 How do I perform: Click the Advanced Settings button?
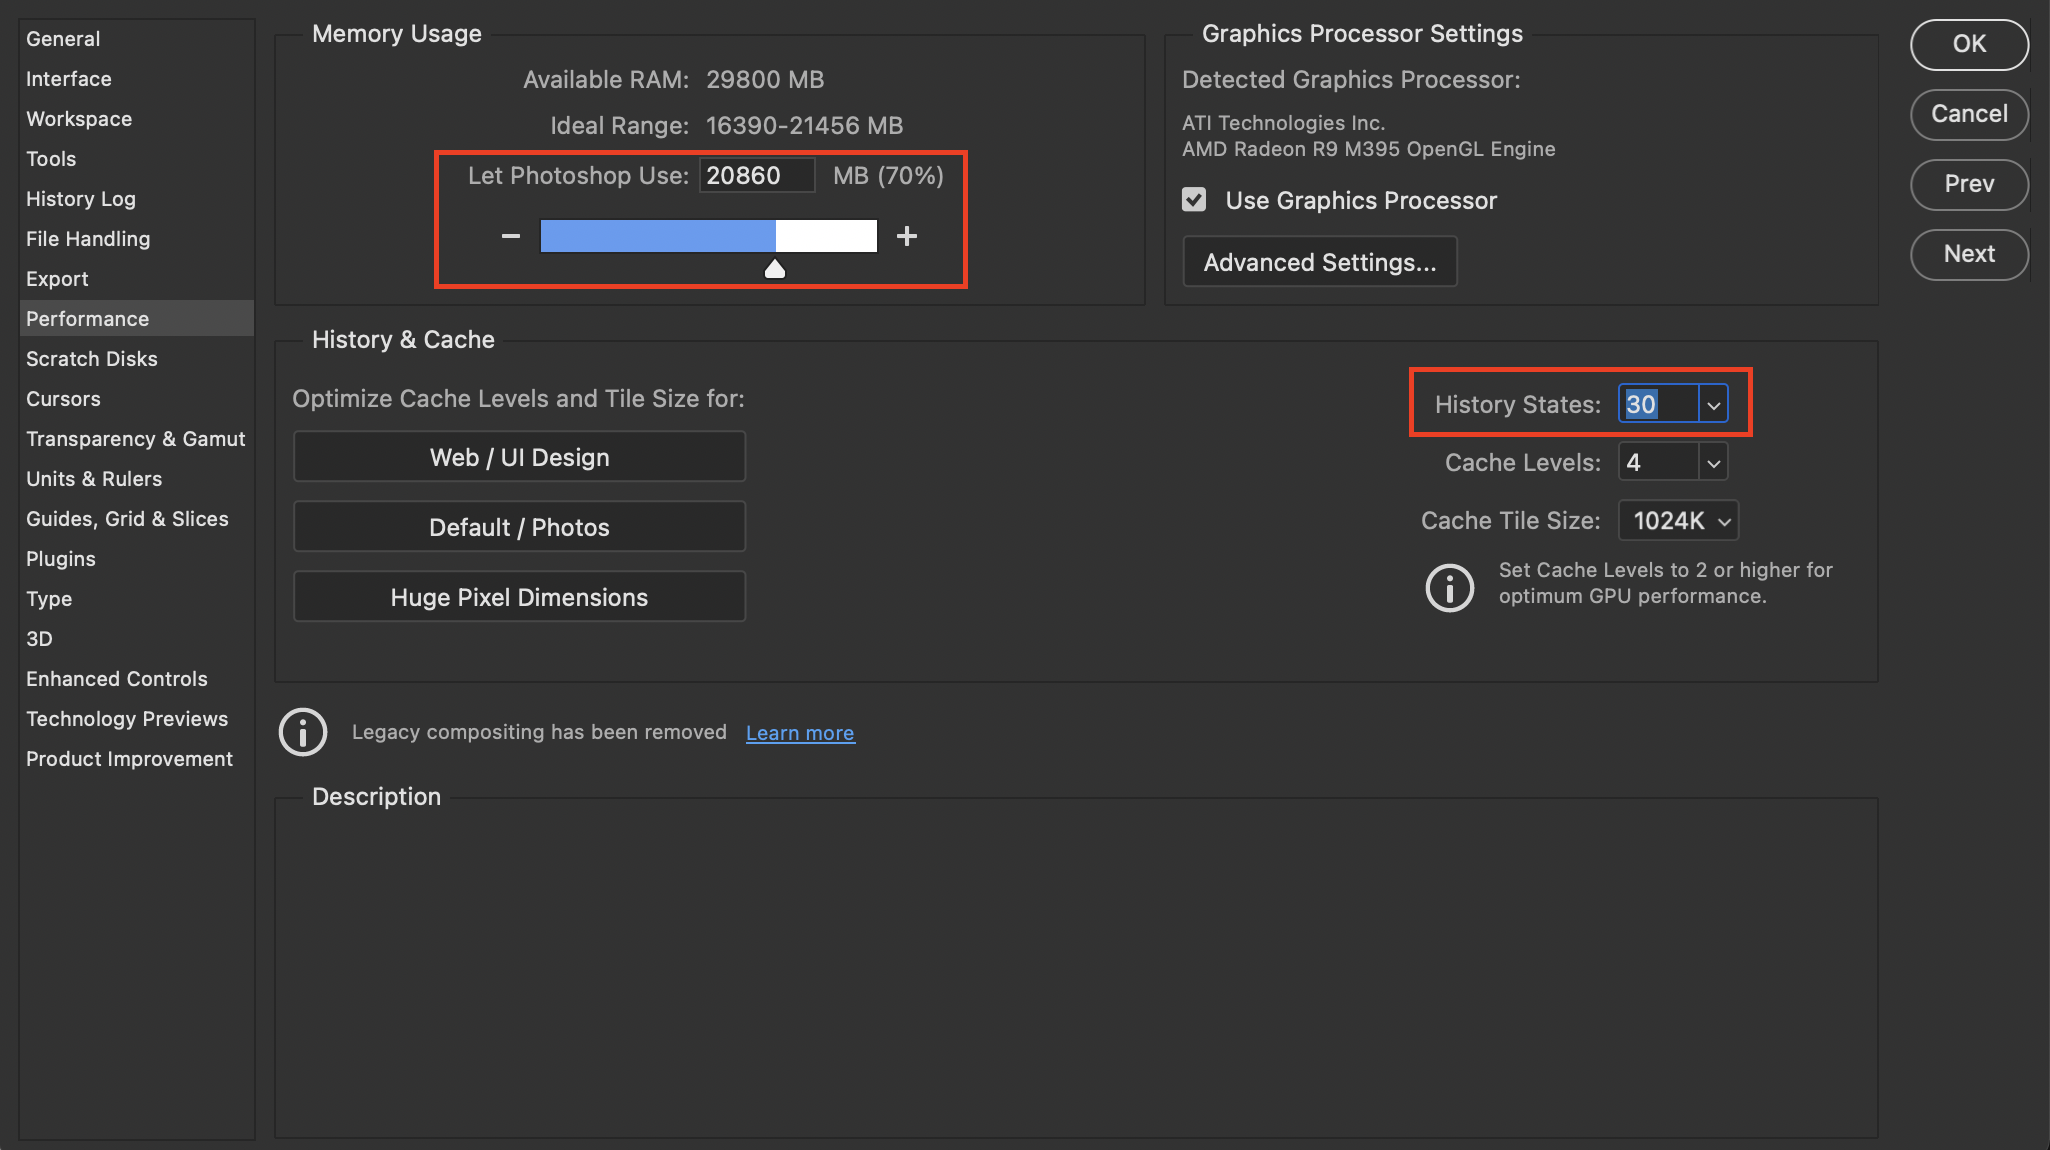click(1319, 262)
